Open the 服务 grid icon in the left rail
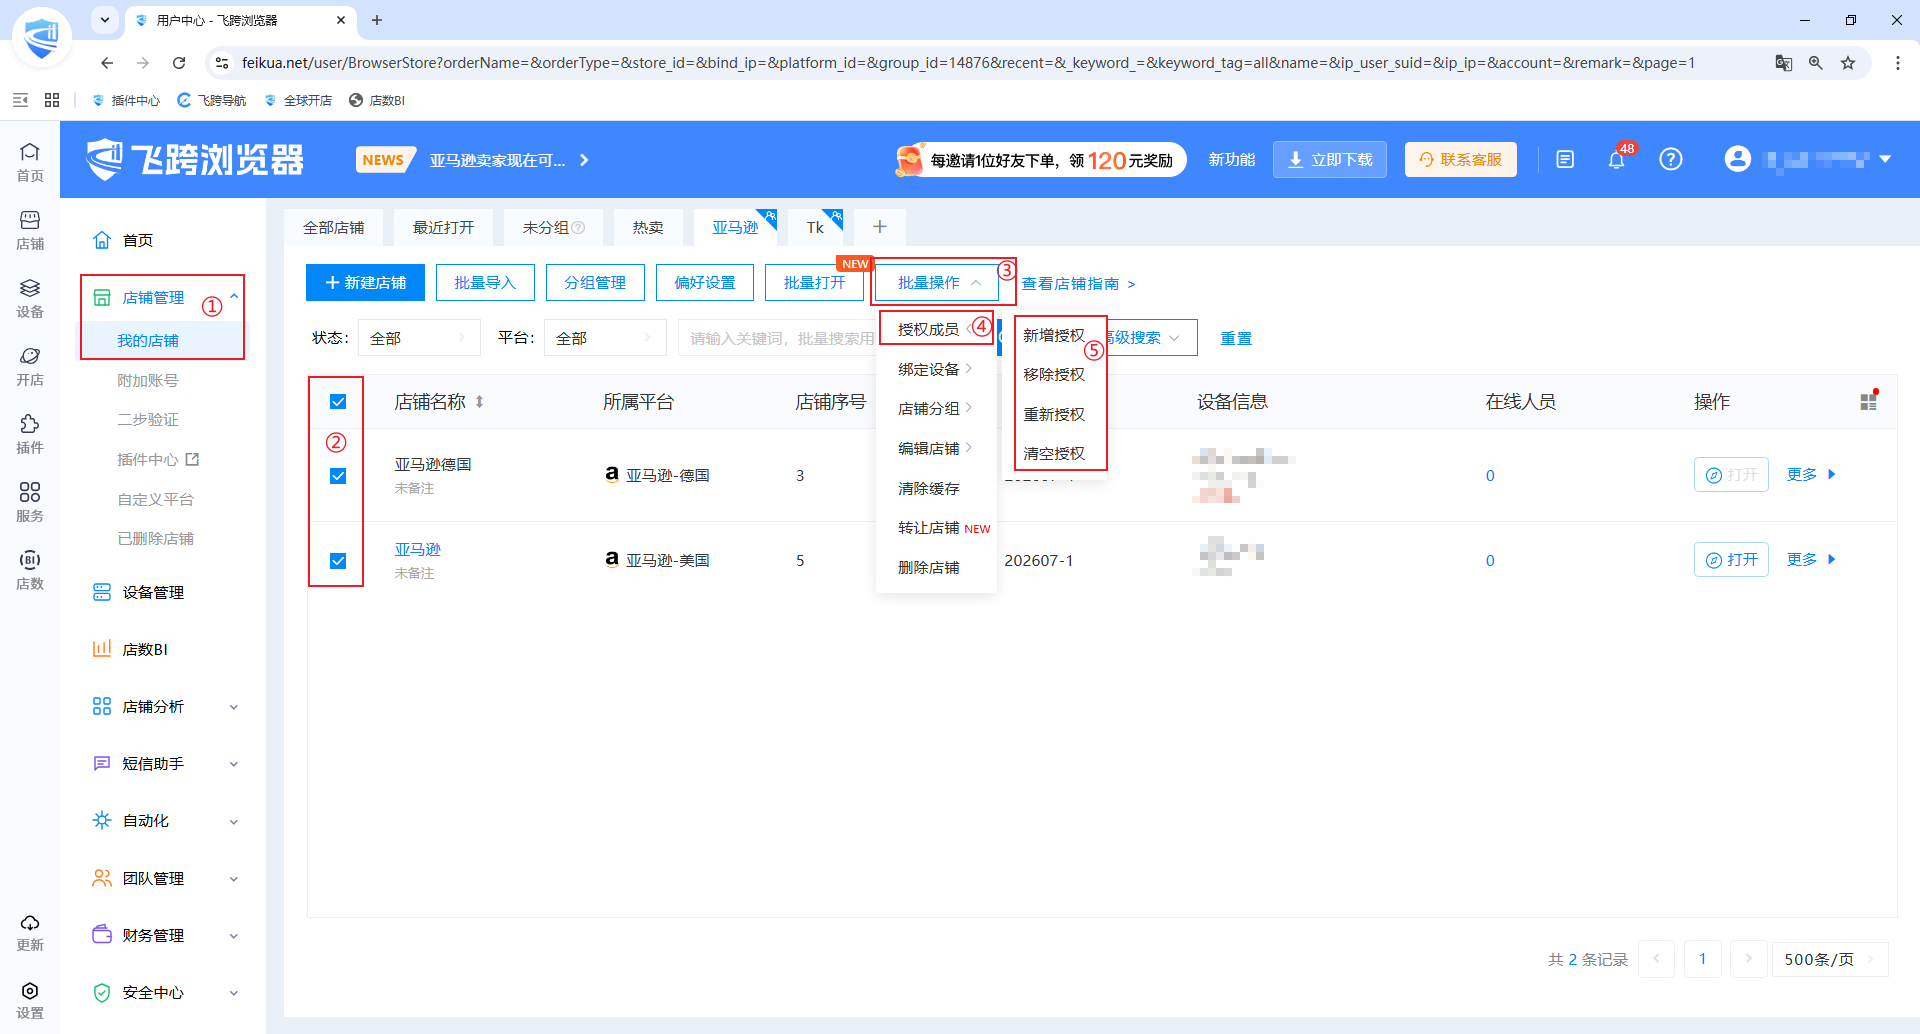 30,502
